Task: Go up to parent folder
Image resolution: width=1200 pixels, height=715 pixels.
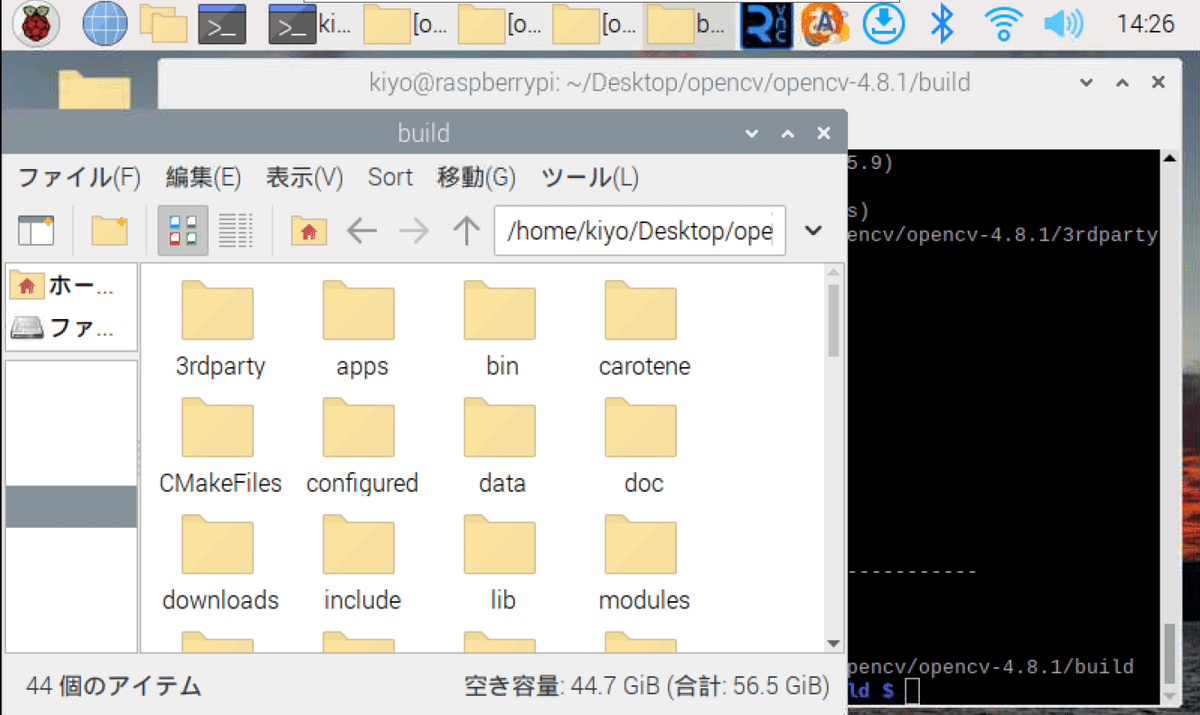Action: point(466,232)
